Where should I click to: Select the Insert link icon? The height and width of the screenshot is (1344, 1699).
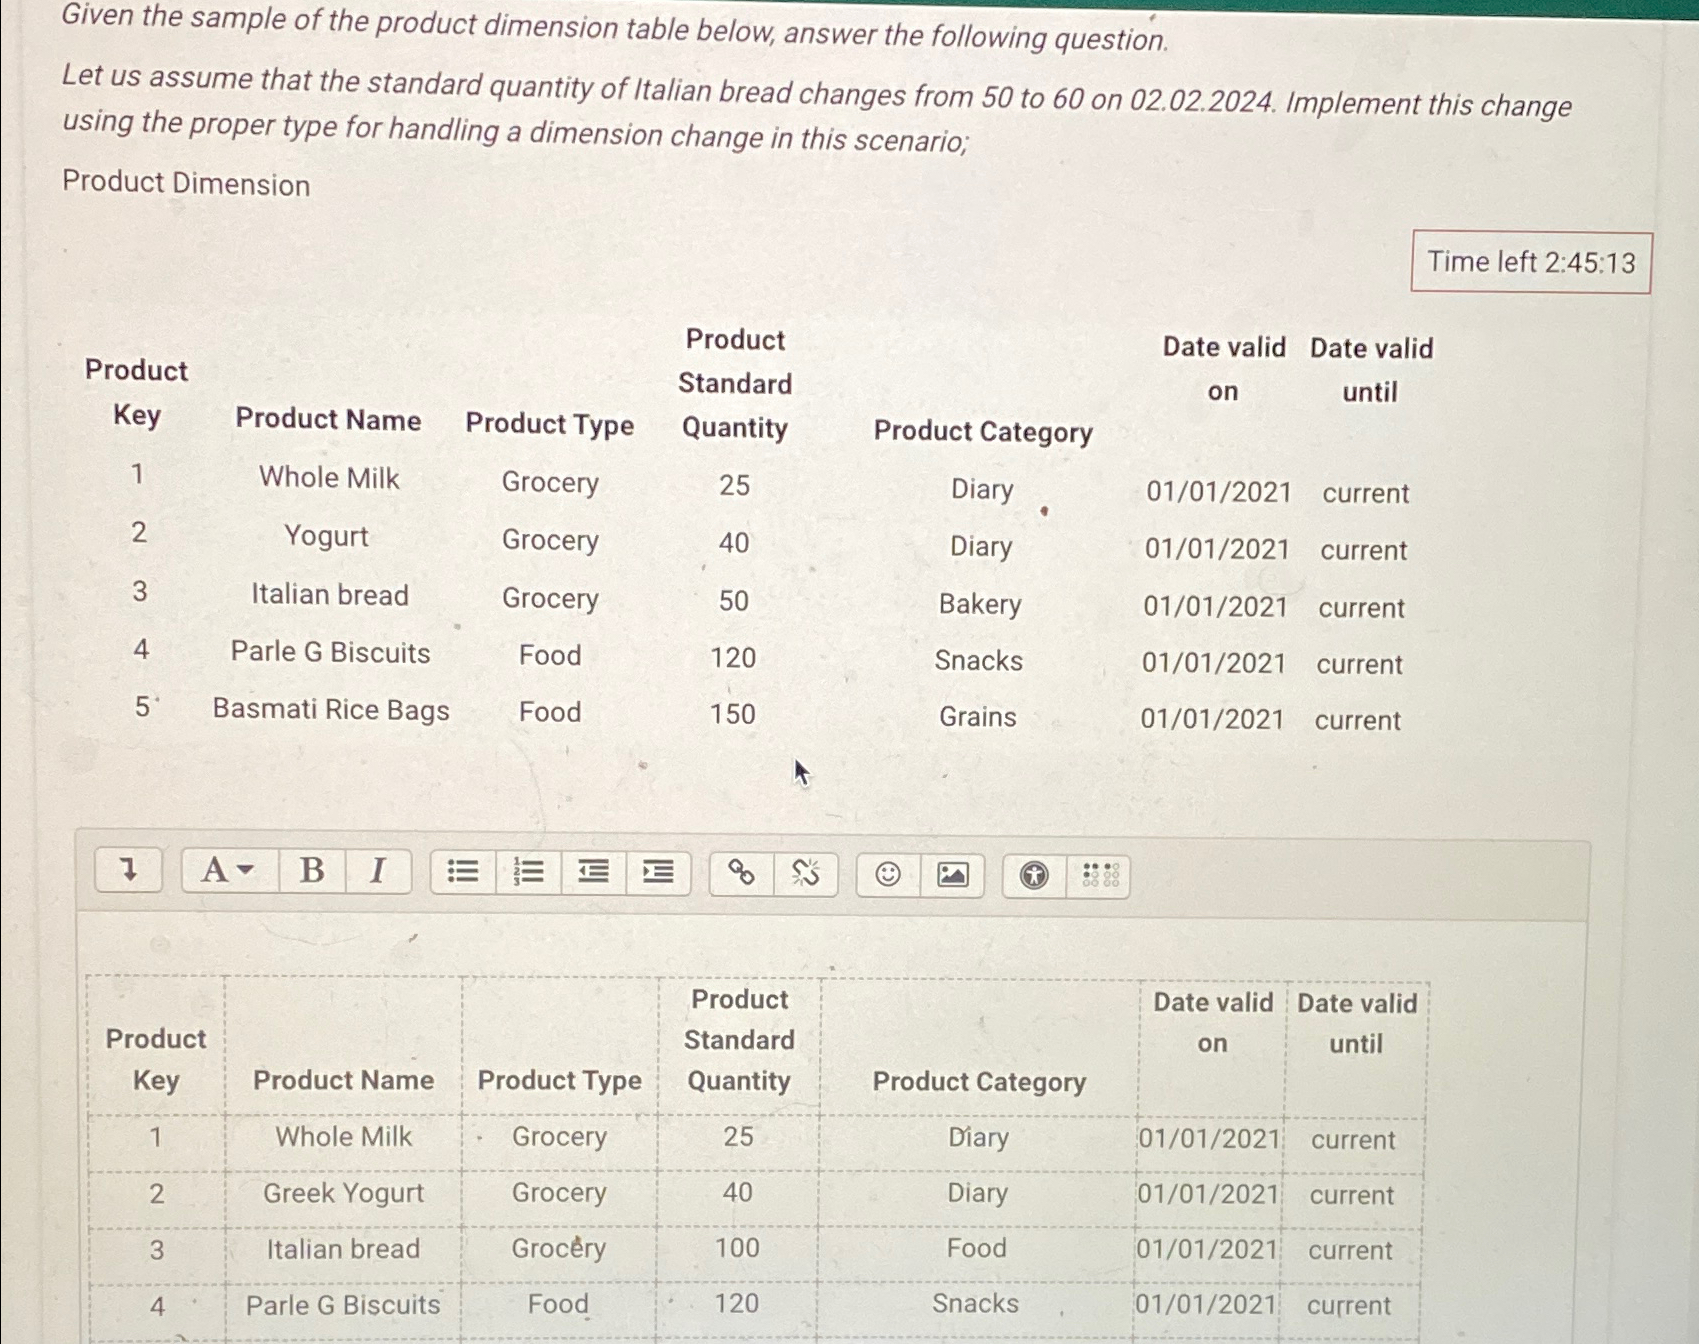pyautogui.click(x=741, y=873)
